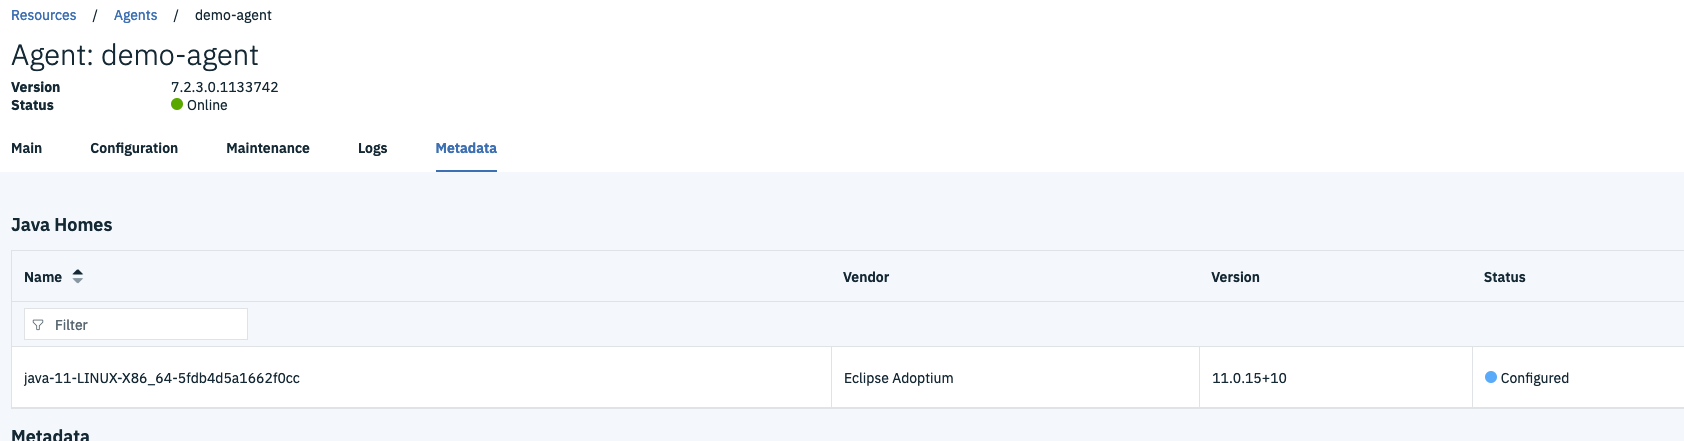The width and height of the screenshot is (1684, 441).
Task: Sort by the Name column header
Action: pos(43,277)
